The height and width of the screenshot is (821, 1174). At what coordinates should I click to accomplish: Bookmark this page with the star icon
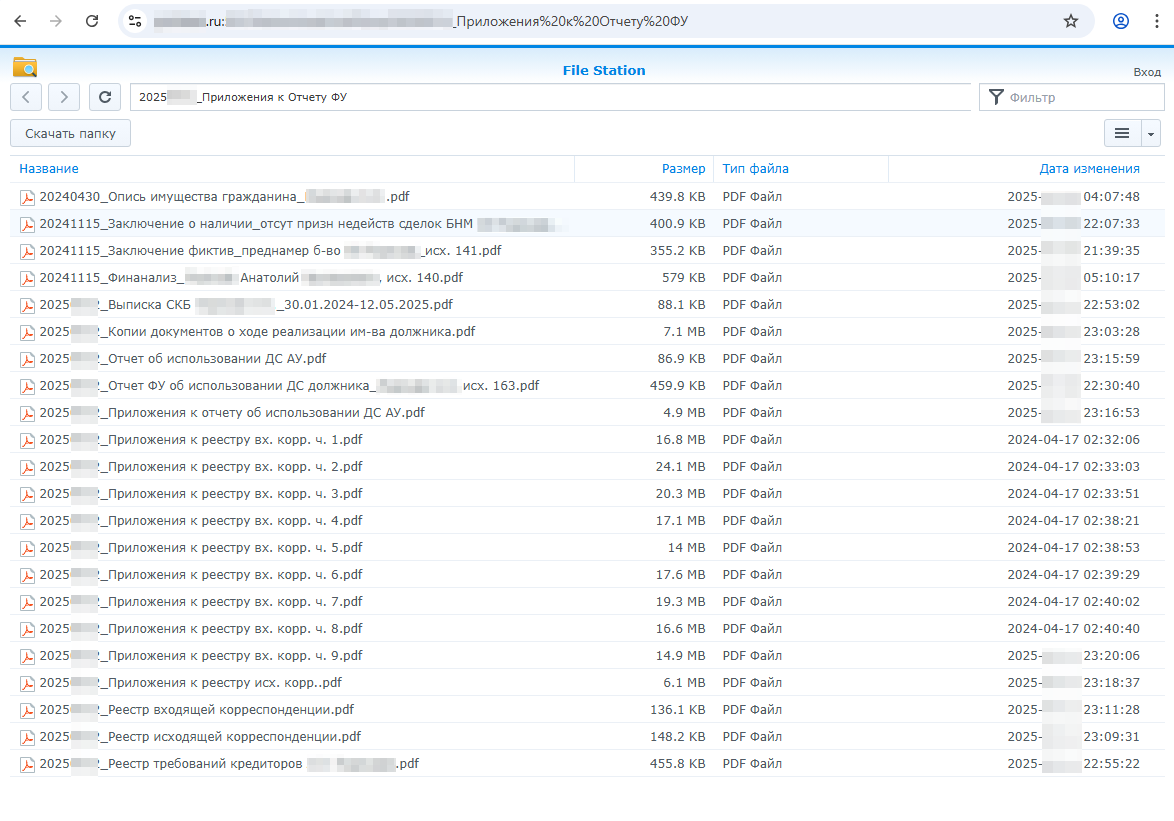click(1071, 21)
